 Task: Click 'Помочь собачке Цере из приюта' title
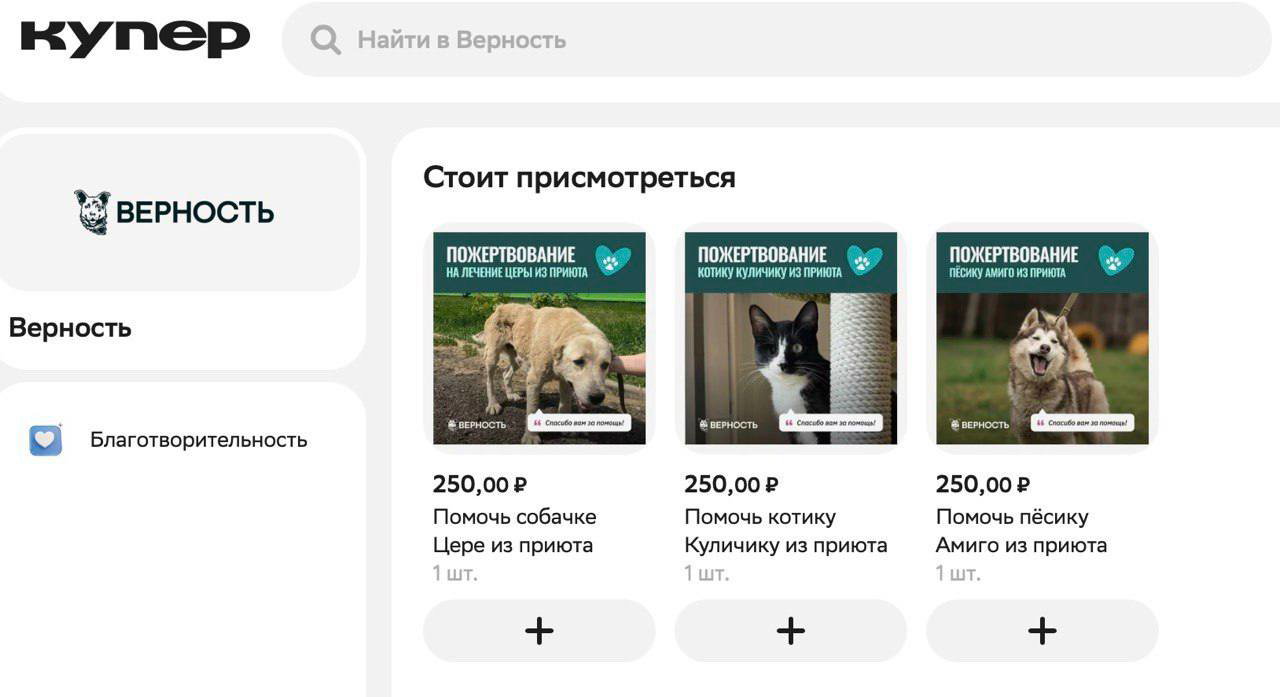point(515,531)
